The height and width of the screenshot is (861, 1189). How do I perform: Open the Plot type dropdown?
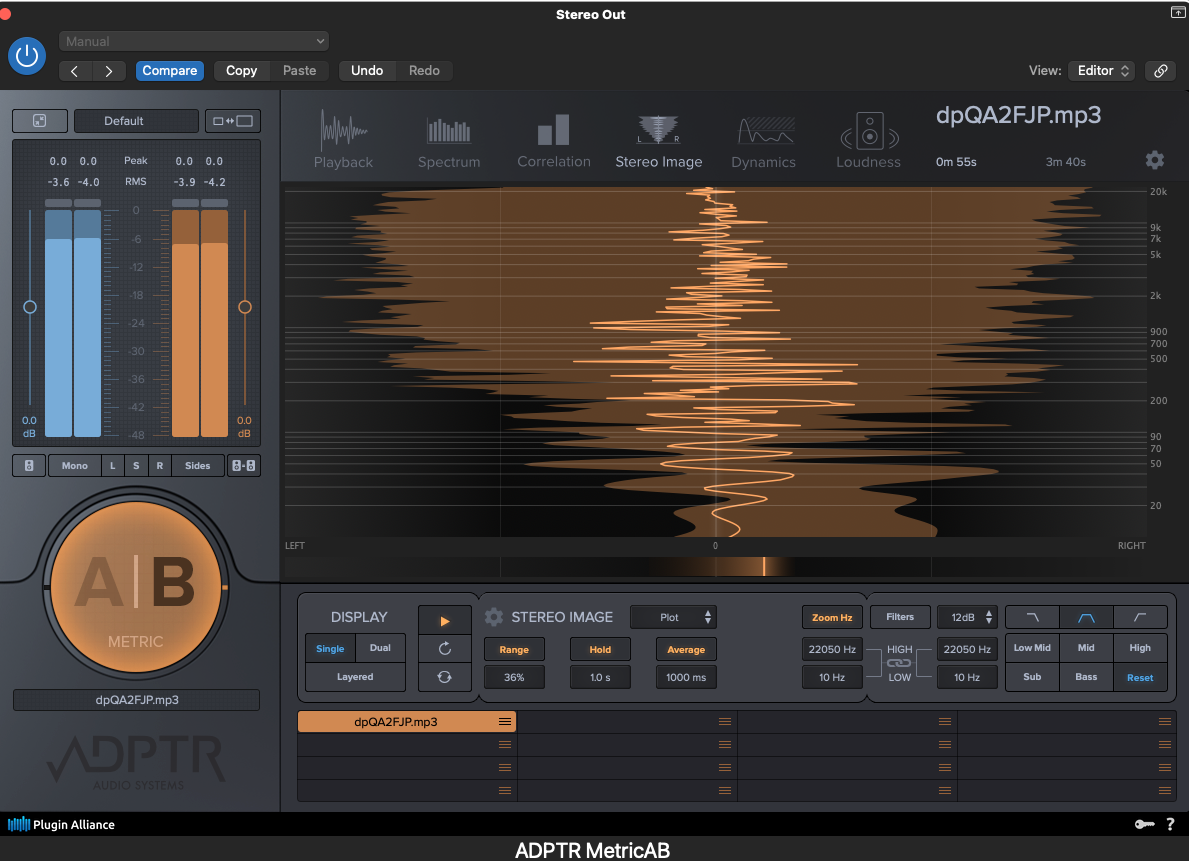(x=673, y=617)
